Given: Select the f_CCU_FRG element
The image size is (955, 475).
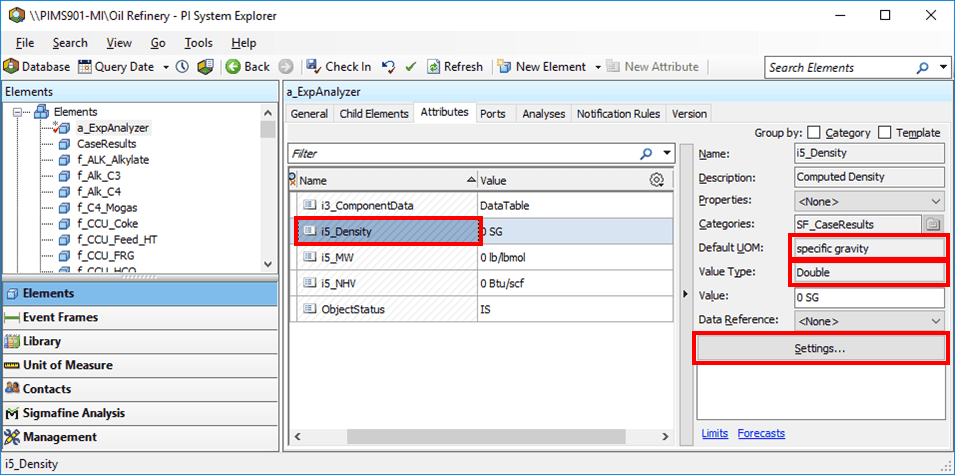Looking at the screenshot, I should 107,255.
